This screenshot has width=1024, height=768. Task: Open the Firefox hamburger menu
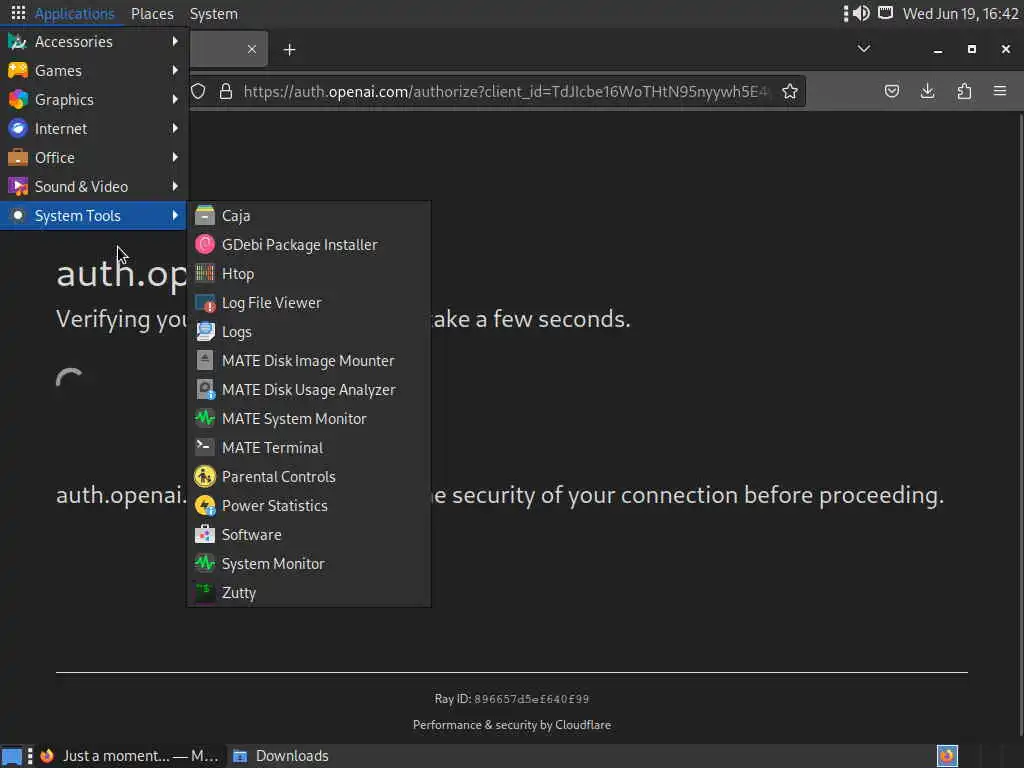pos(1000,91)
